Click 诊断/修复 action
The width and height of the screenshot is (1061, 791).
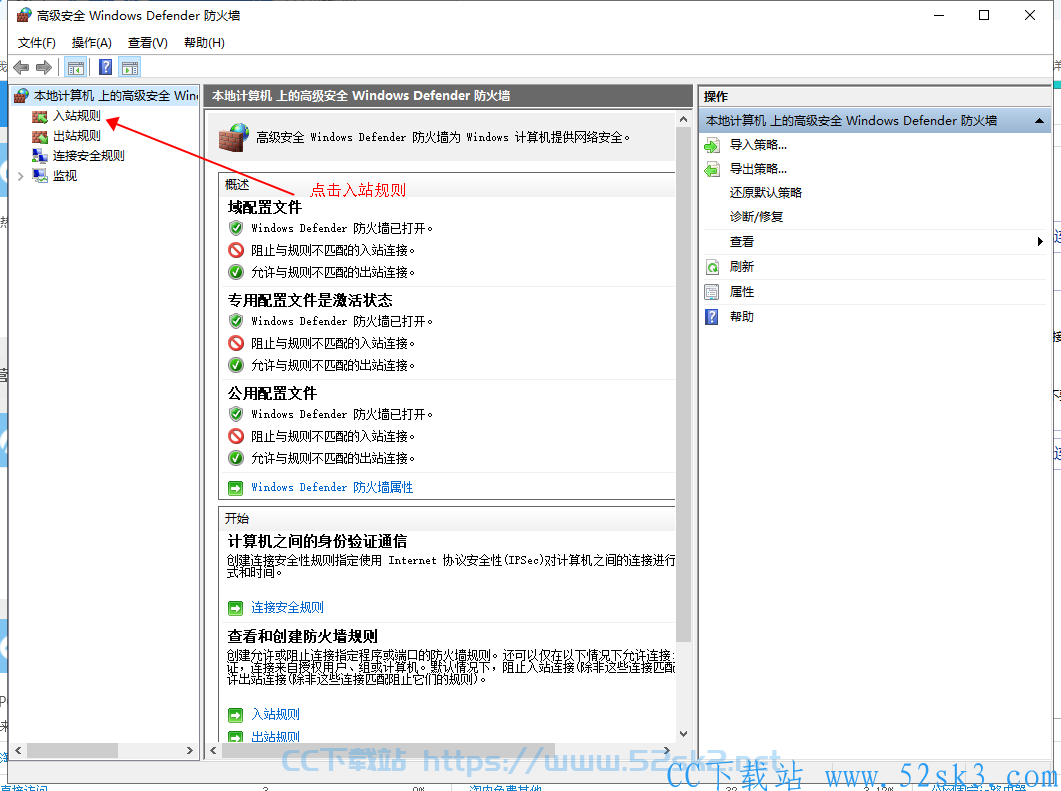(x=757, y=217)
